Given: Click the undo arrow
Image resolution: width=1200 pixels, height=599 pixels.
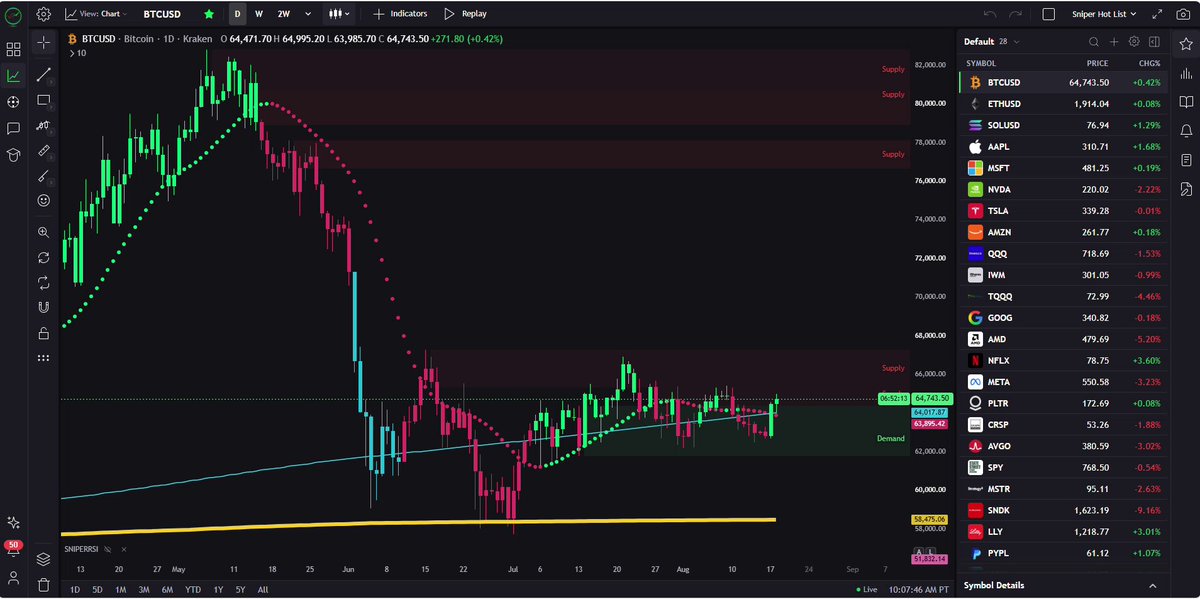Looking at the screenshot, I should tap(990, 14).
